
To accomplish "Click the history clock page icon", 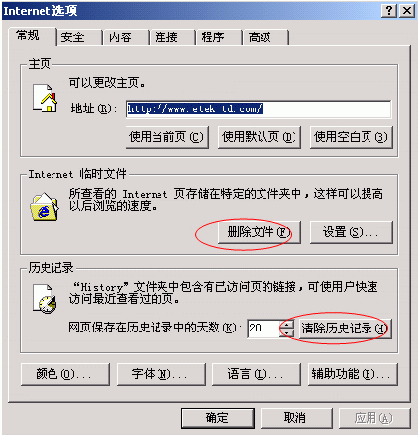I will coord(45,298).
